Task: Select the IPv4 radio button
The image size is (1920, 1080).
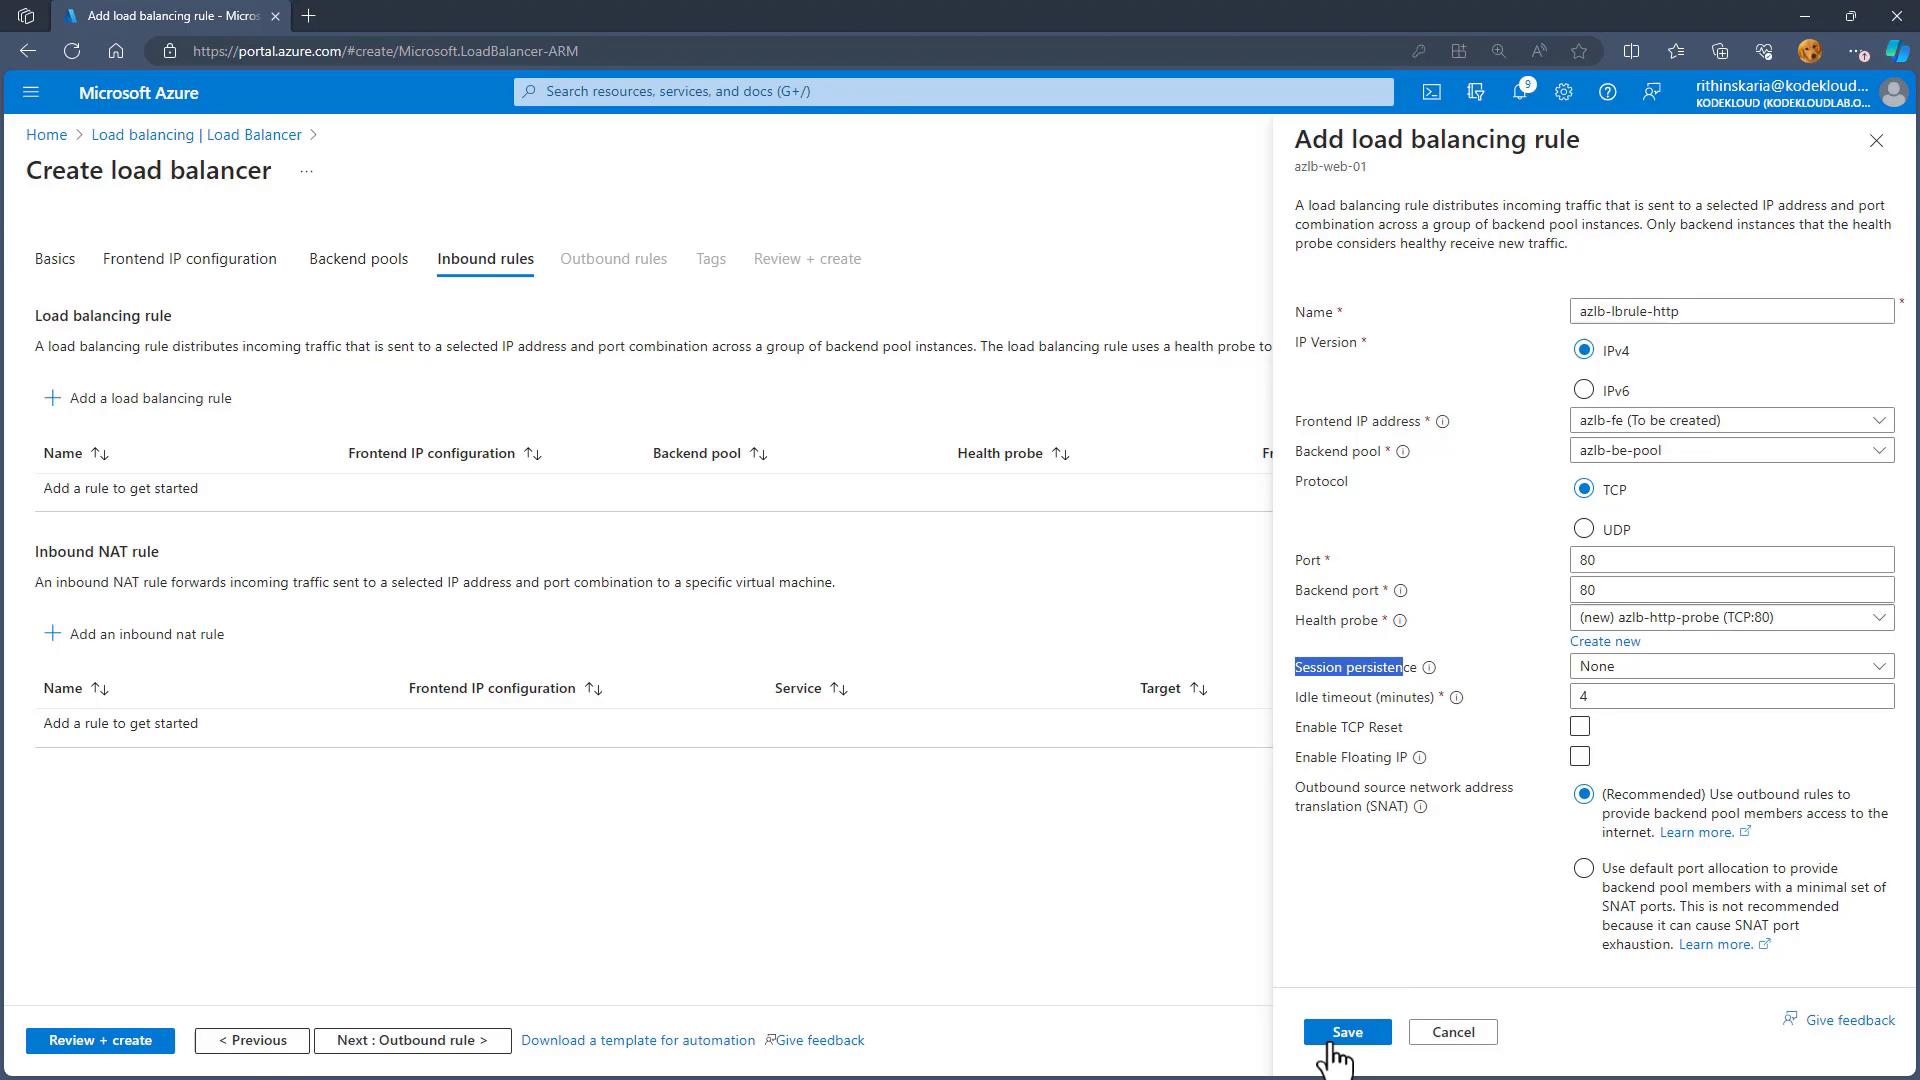Action: [1583, 350]
